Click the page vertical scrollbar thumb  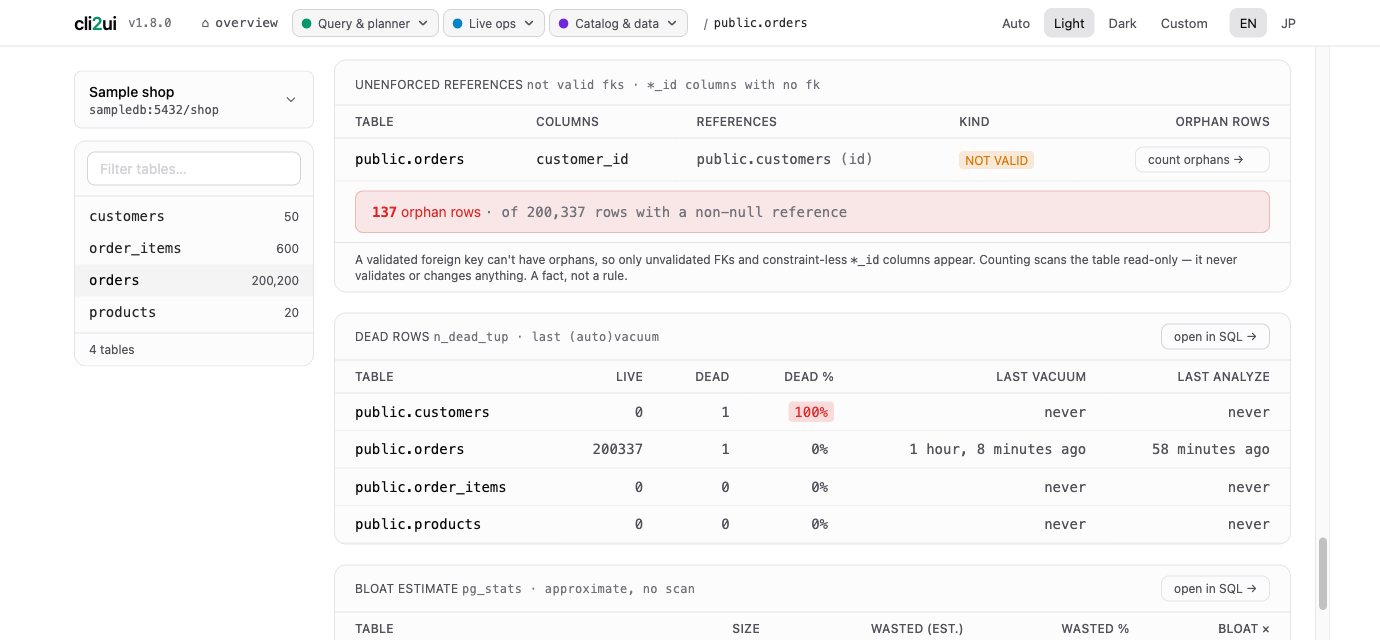pos(1323,574)
